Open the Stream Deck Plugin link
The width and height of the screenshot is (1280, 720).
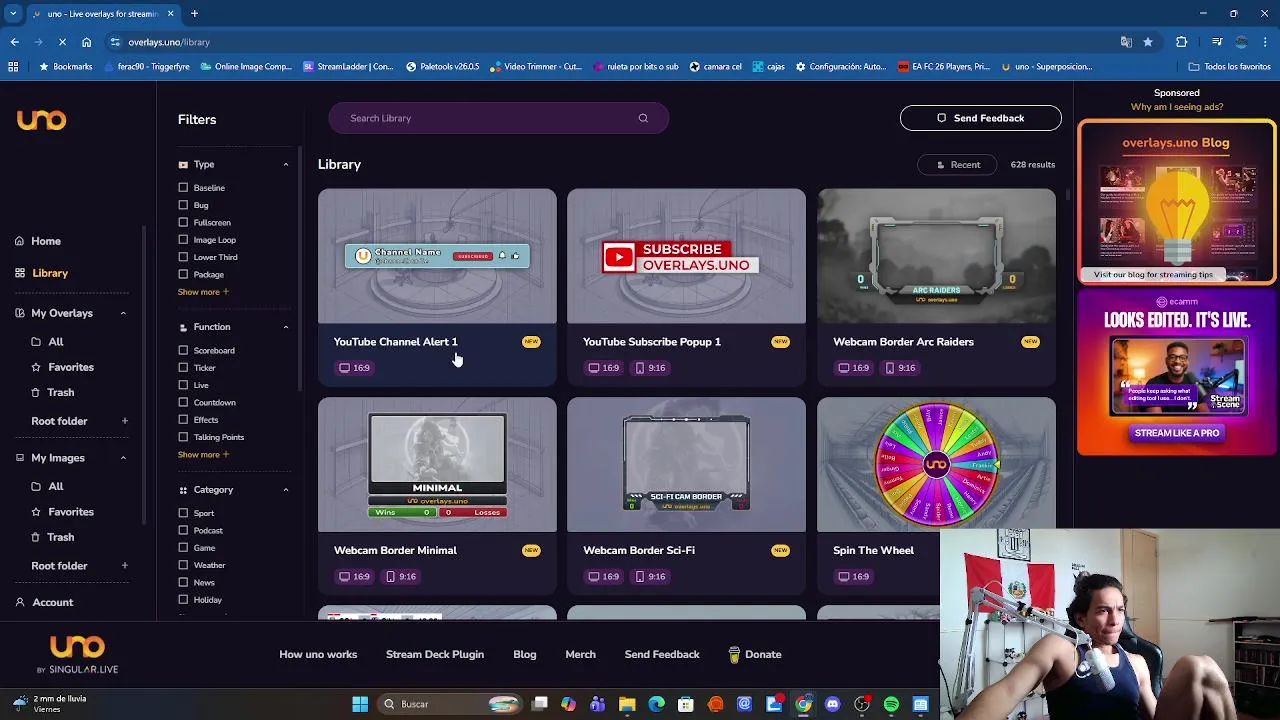coord(435,654)
